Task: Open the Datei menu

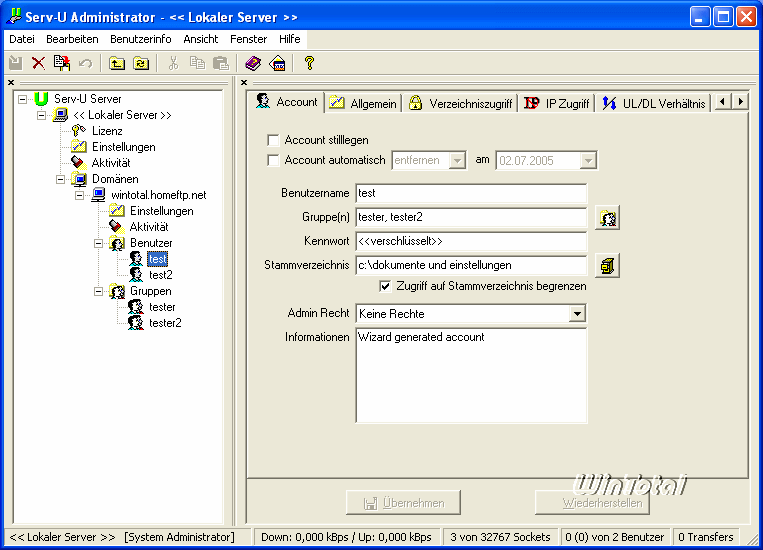Action: 22,39
